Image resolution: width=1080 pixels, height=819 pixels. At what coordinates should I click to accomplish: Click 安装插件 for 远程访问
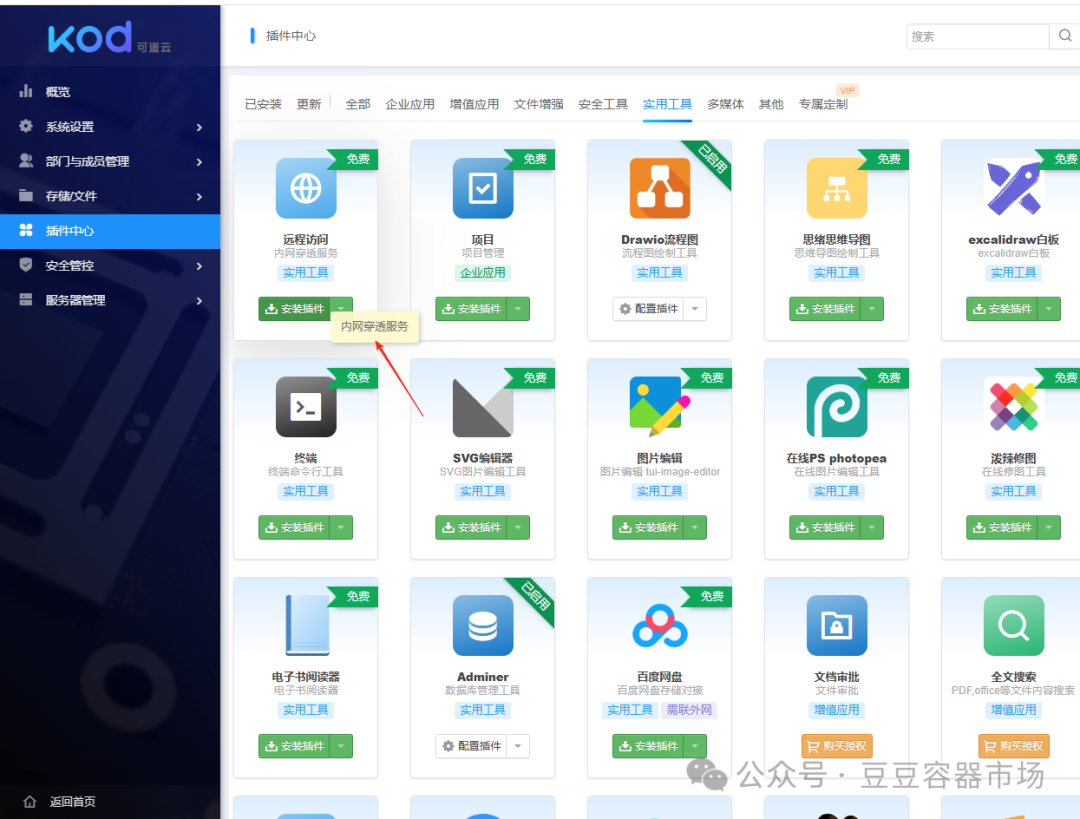click(x=295, y=309)
